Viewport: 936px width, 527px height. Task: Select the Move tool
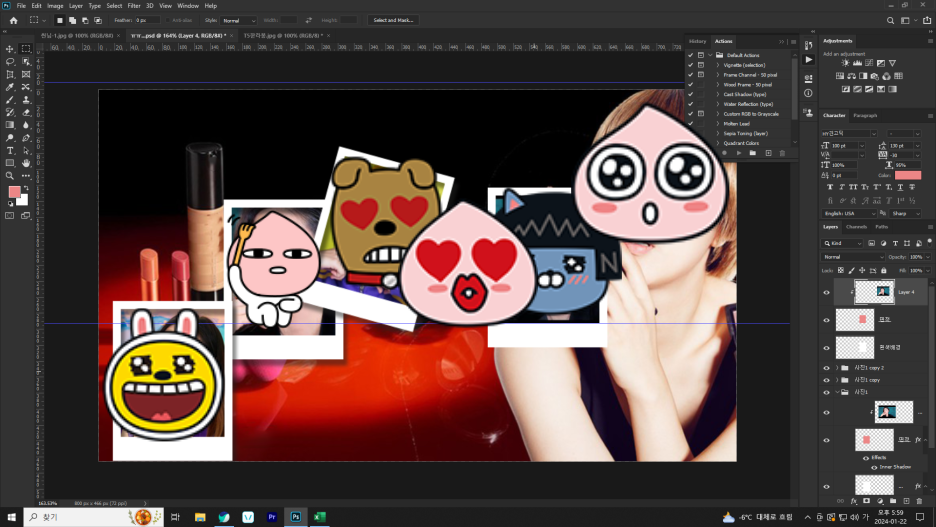coord(10,49)
